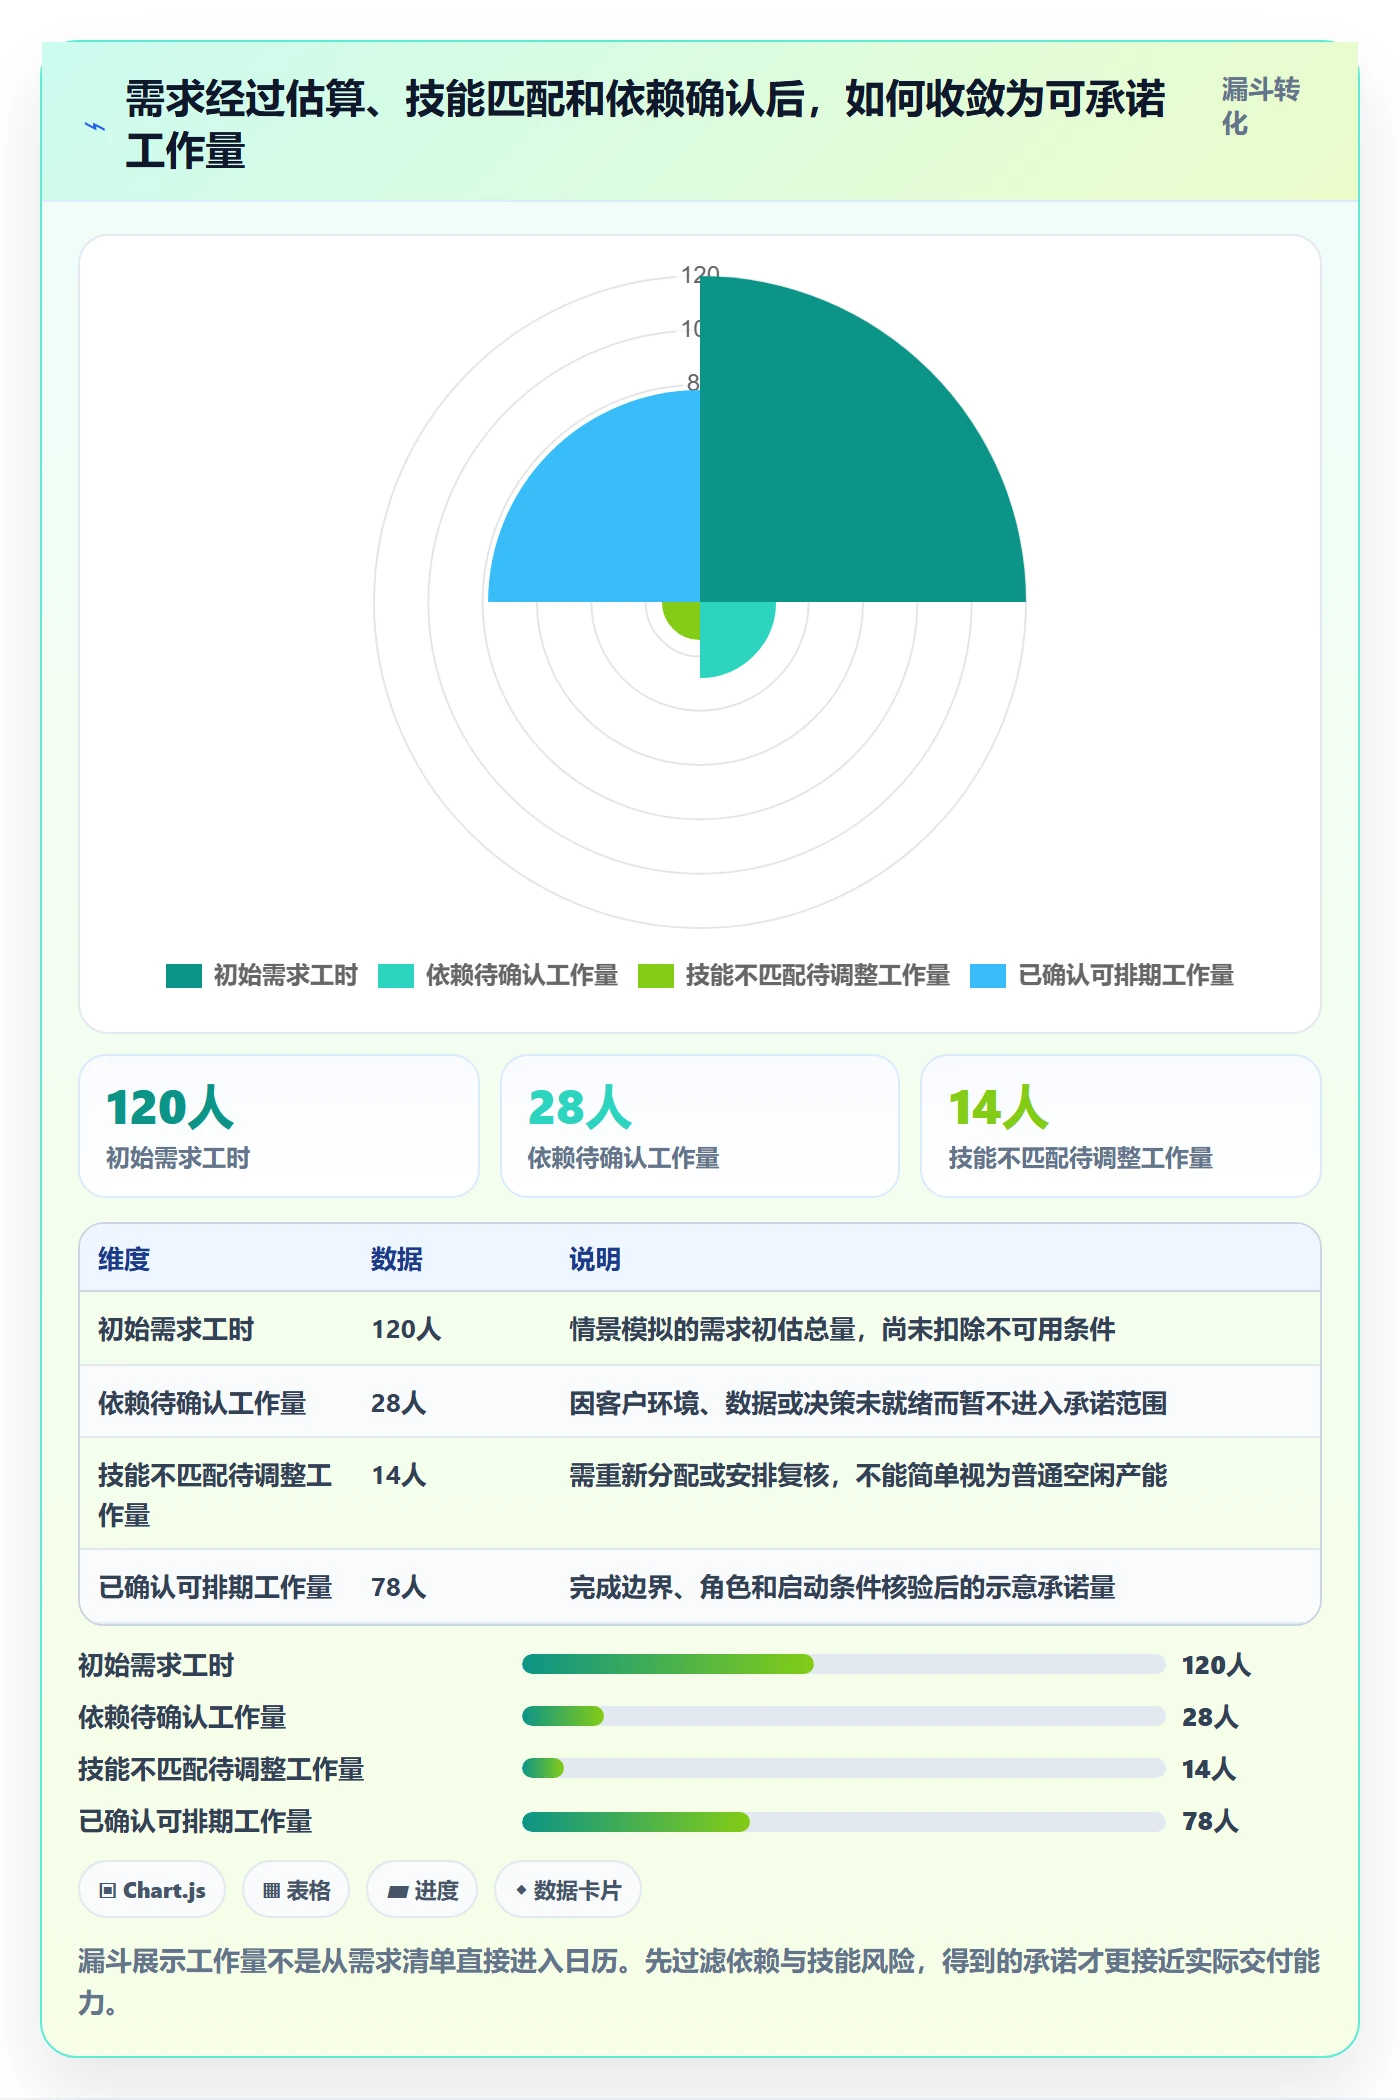Select the 120人 初始需求工时 data card
The width and height of the screenshot is (1400, 2100).
[x=279, y=1126]
